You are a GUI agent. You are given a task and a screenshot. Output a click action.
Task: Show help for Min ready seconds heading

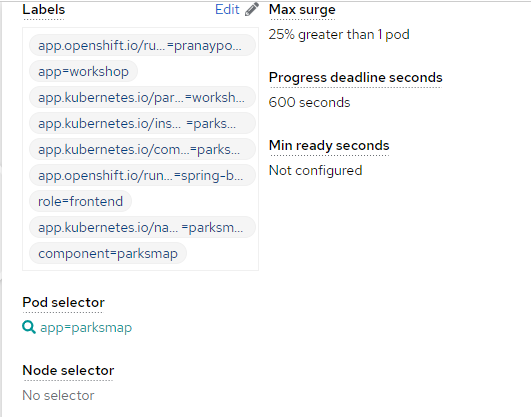329,146
